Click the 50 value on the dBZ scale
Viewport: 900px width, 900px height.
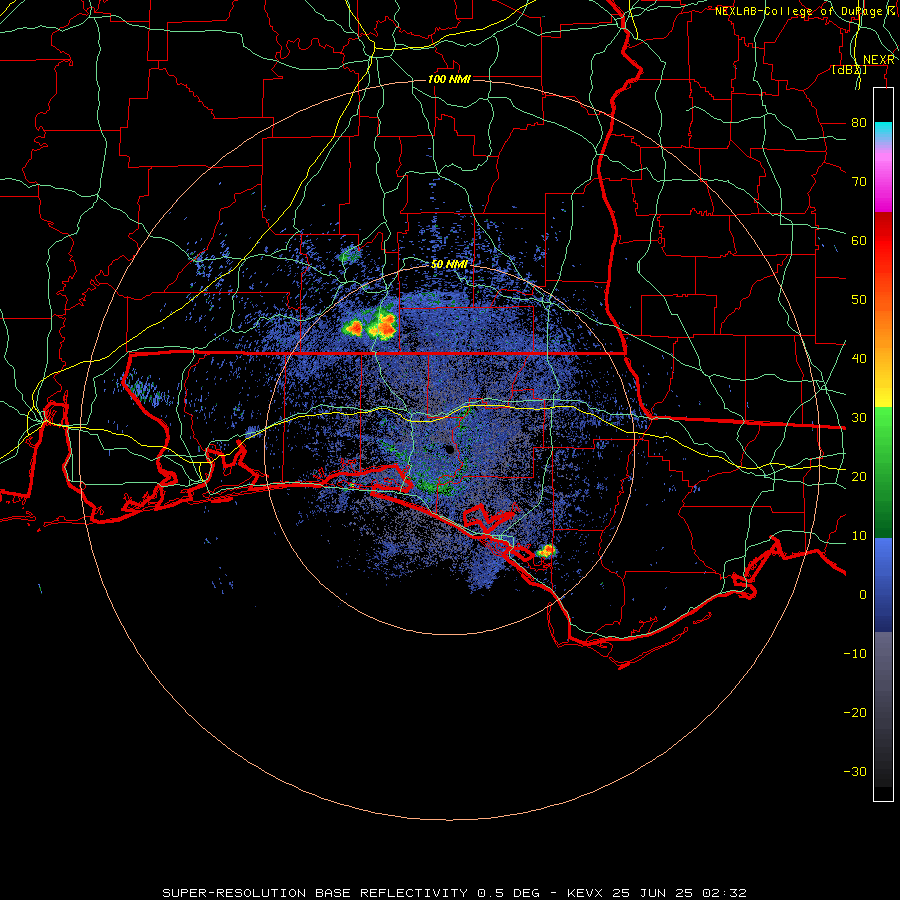[x=859, y=300]
